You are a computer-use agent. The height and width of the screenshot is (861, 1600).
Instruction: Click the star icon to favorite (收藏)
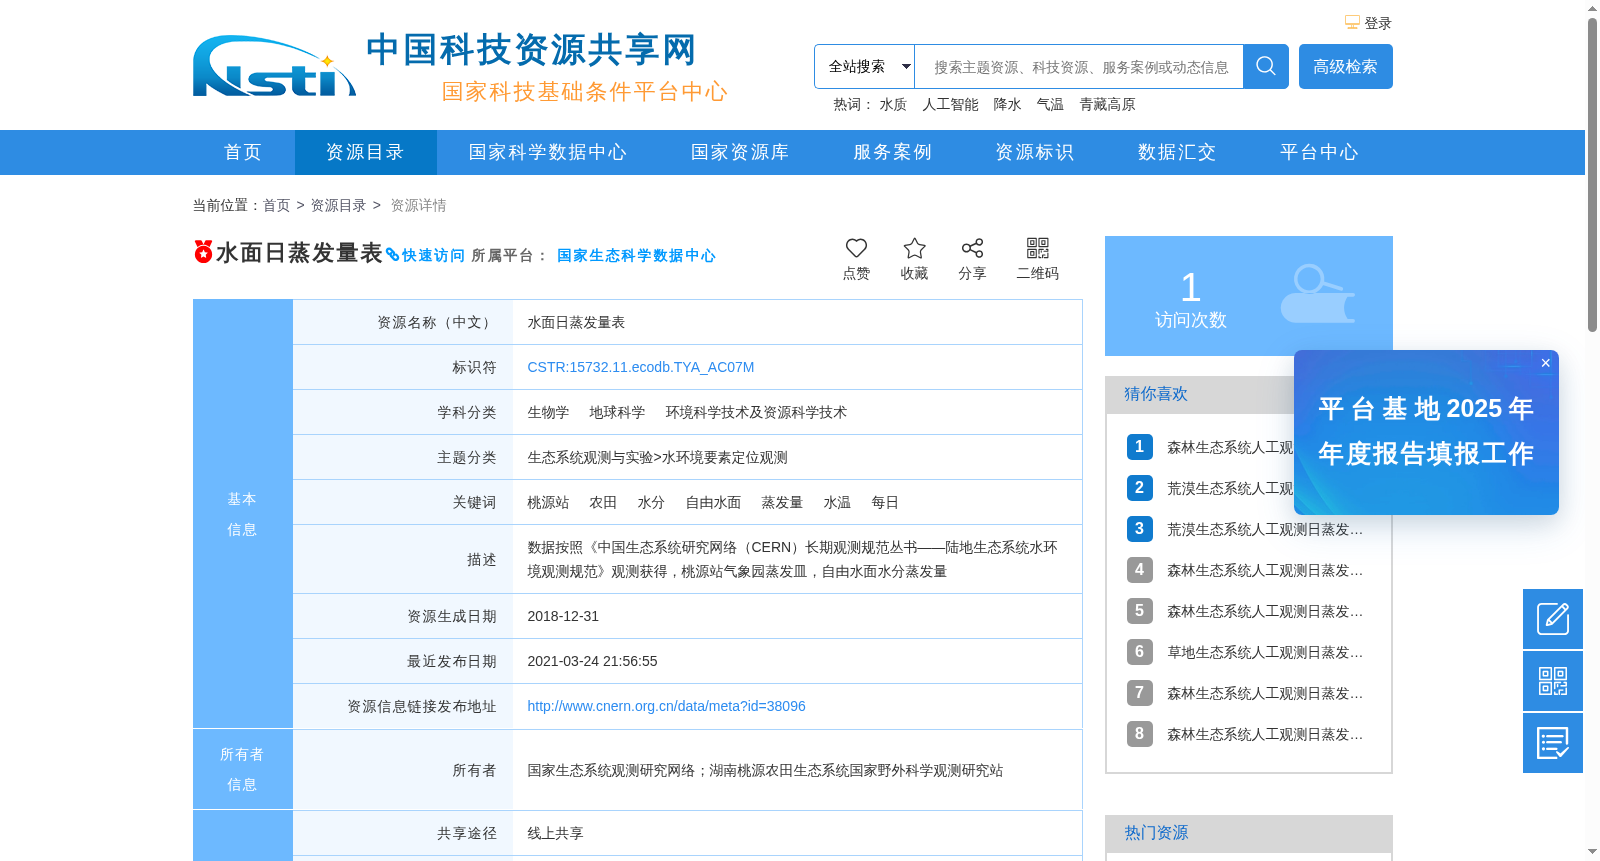914,248
